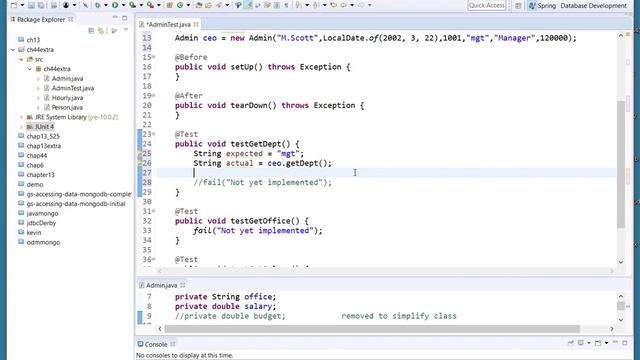Click the Save toolbar icon
640x360 pixels.
[31, 5]
